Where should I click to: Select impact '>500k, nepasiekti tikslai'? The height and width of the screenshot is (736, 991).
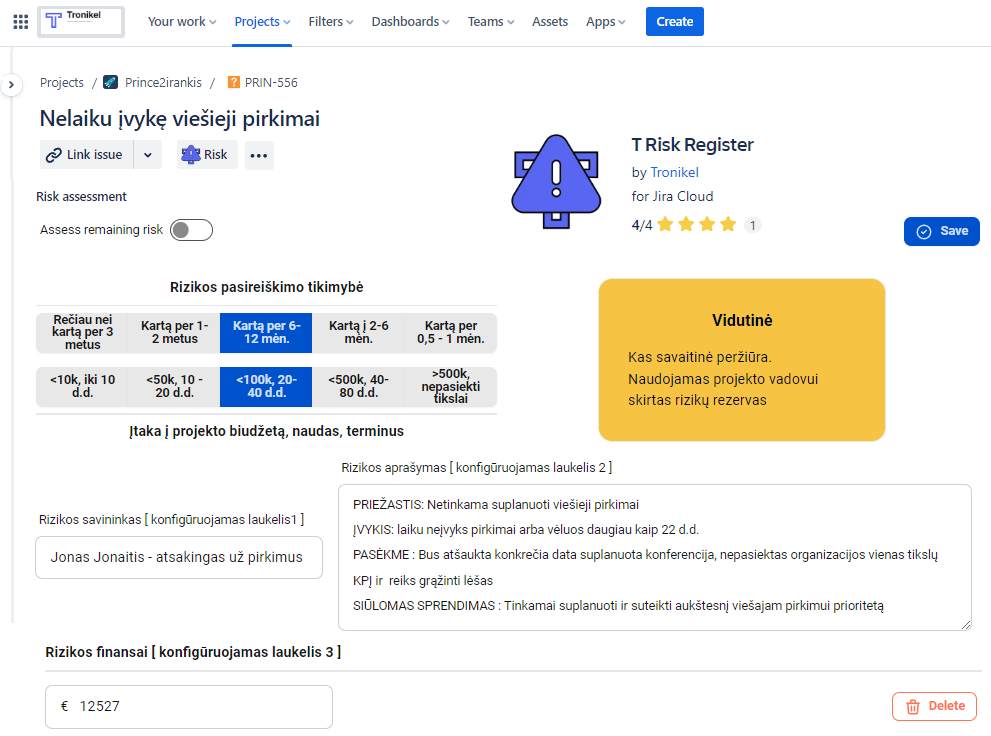pyautogui.click(x=451, y=387)
